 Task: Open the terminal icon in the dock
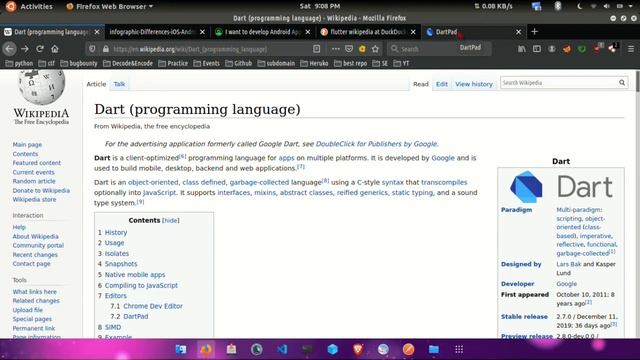307,349
